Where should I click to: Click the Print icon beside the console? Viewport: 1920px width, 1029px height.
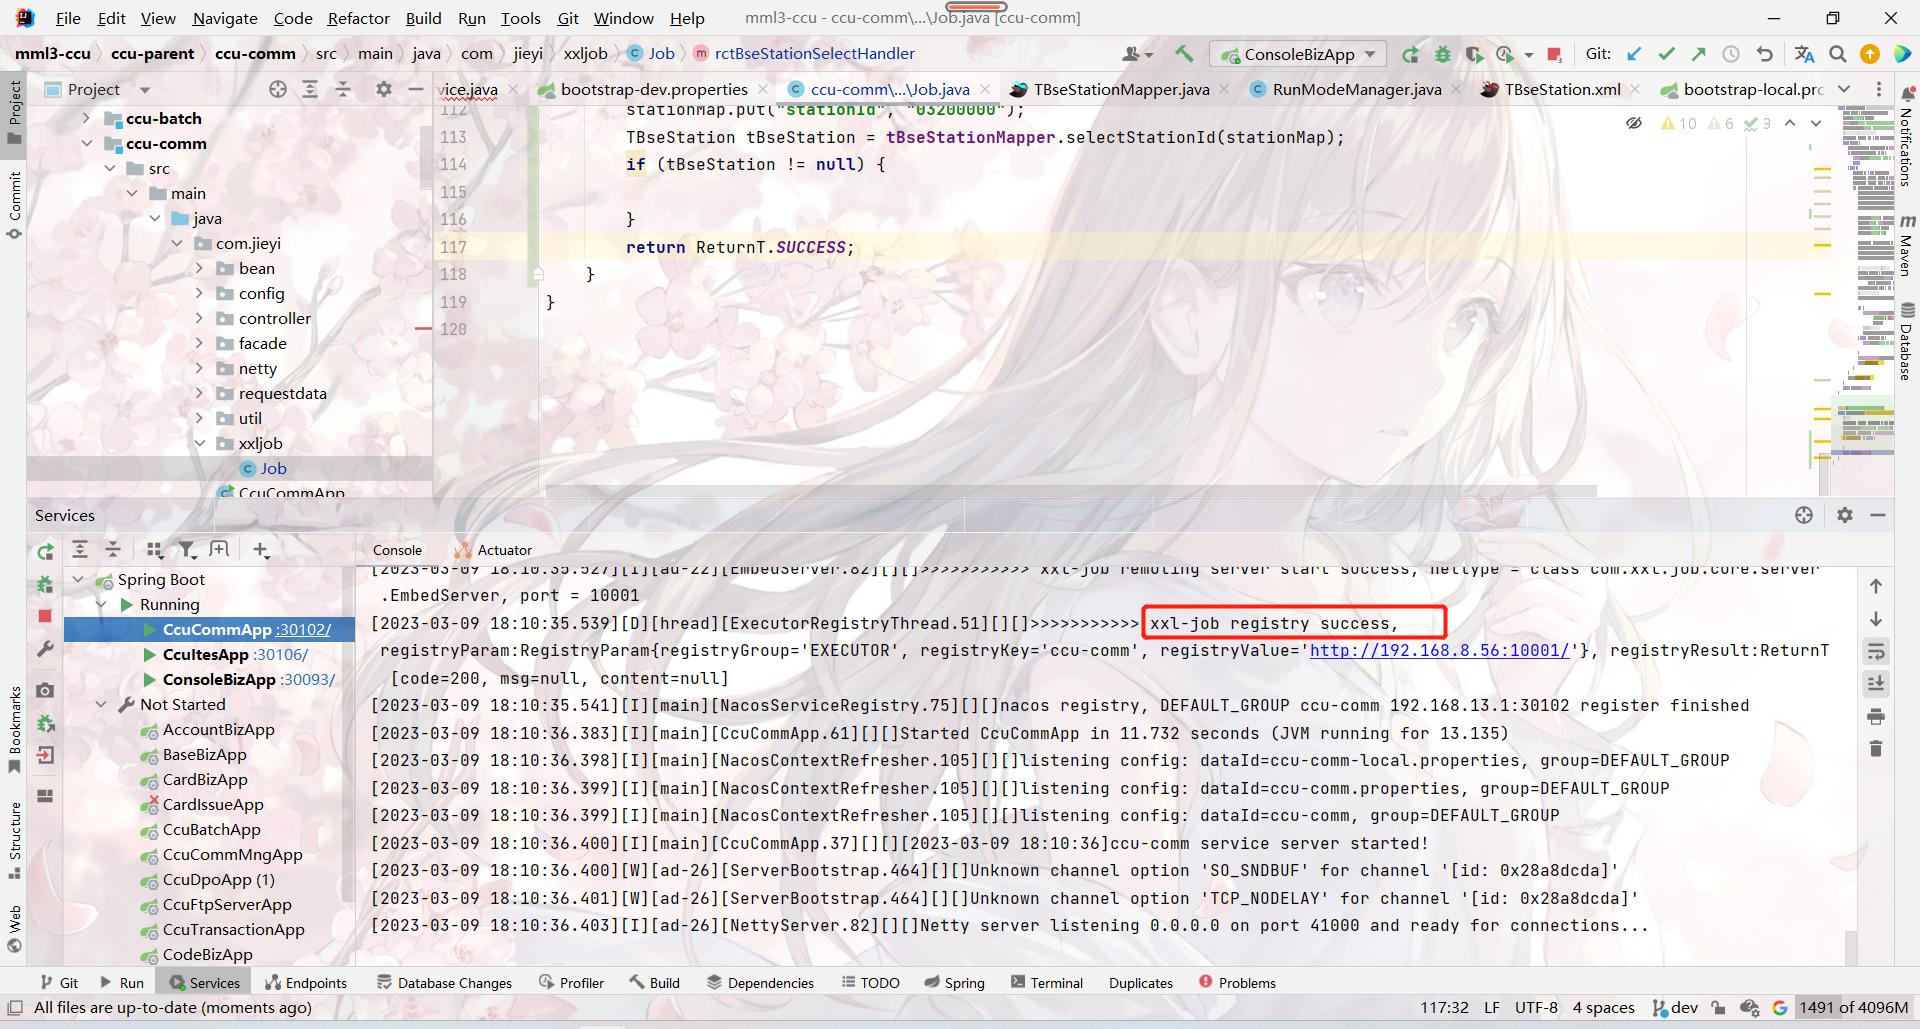point(1876,716)
